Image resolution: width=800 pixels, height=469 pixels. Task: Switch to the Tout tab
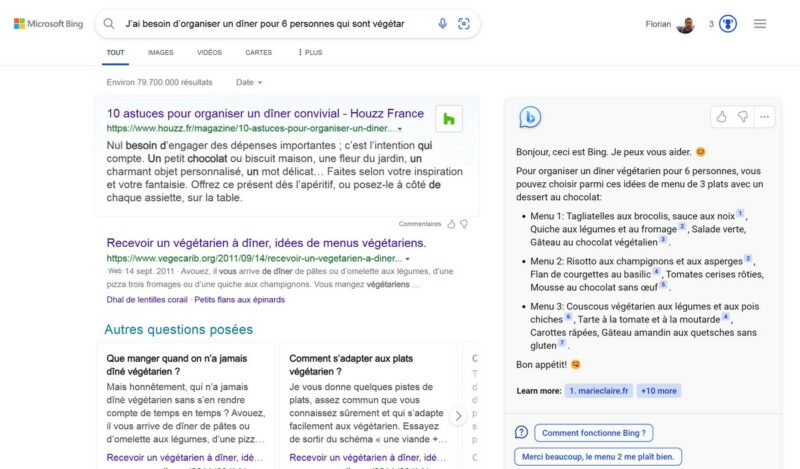(x=115, y=53)
